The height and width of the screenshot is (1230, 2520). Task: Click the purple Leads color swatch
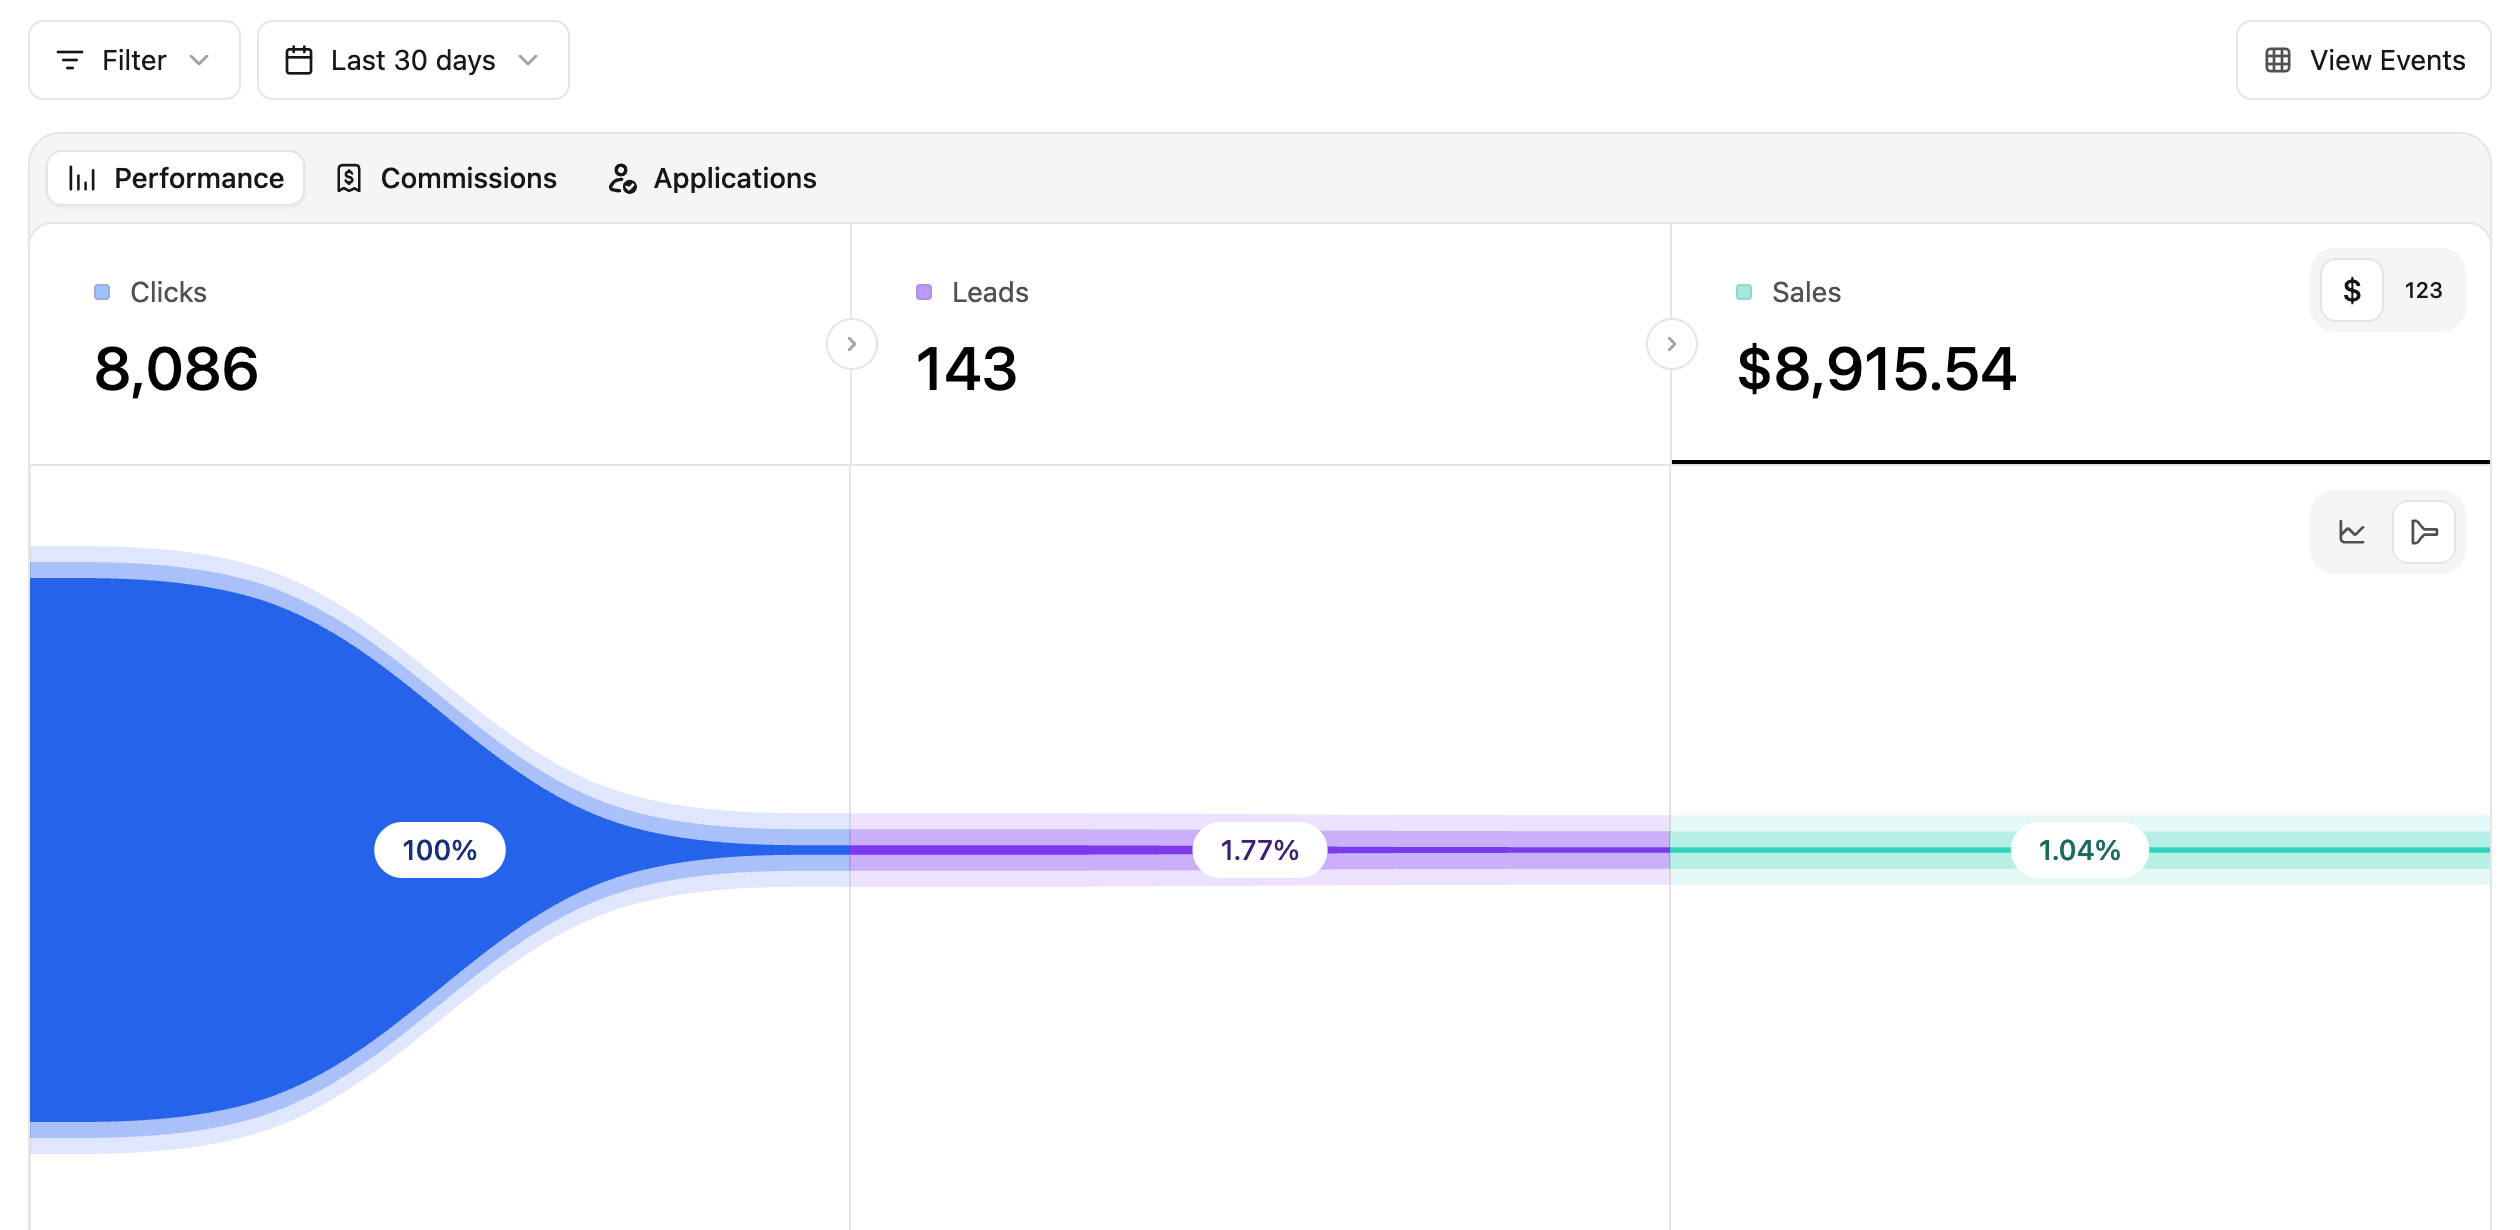(x=924, y=292)
